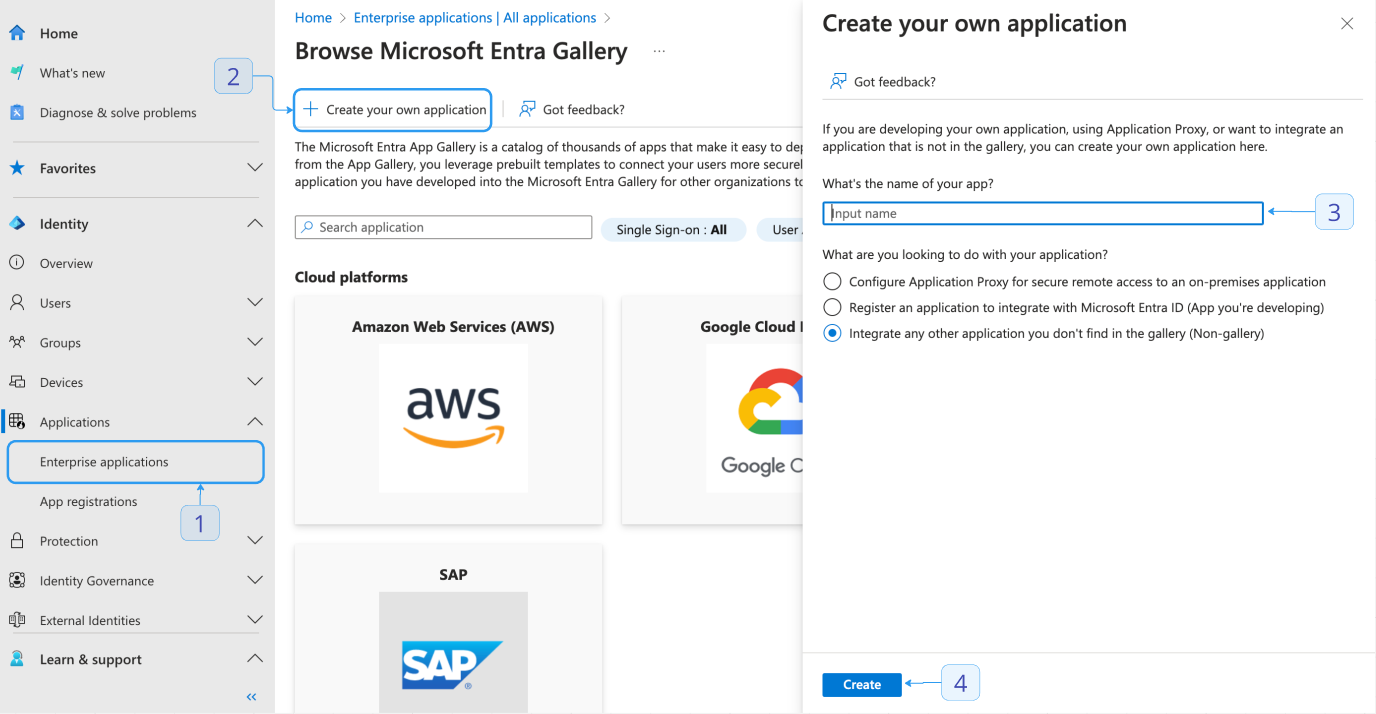Click the Identity Governance icon
The height and width of the screenshot is (714, 1376).
pos(17,580)
